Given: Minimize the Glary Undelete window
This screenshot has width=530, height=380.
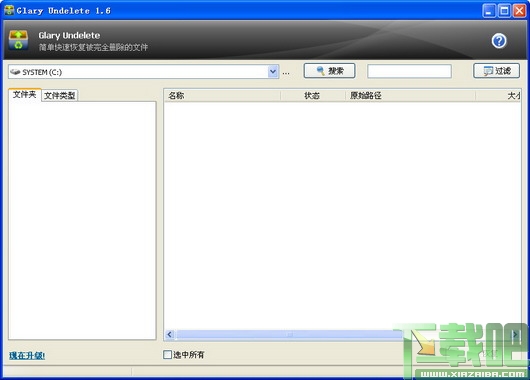Looking at the screenshot, I should (x=488, y=11).
